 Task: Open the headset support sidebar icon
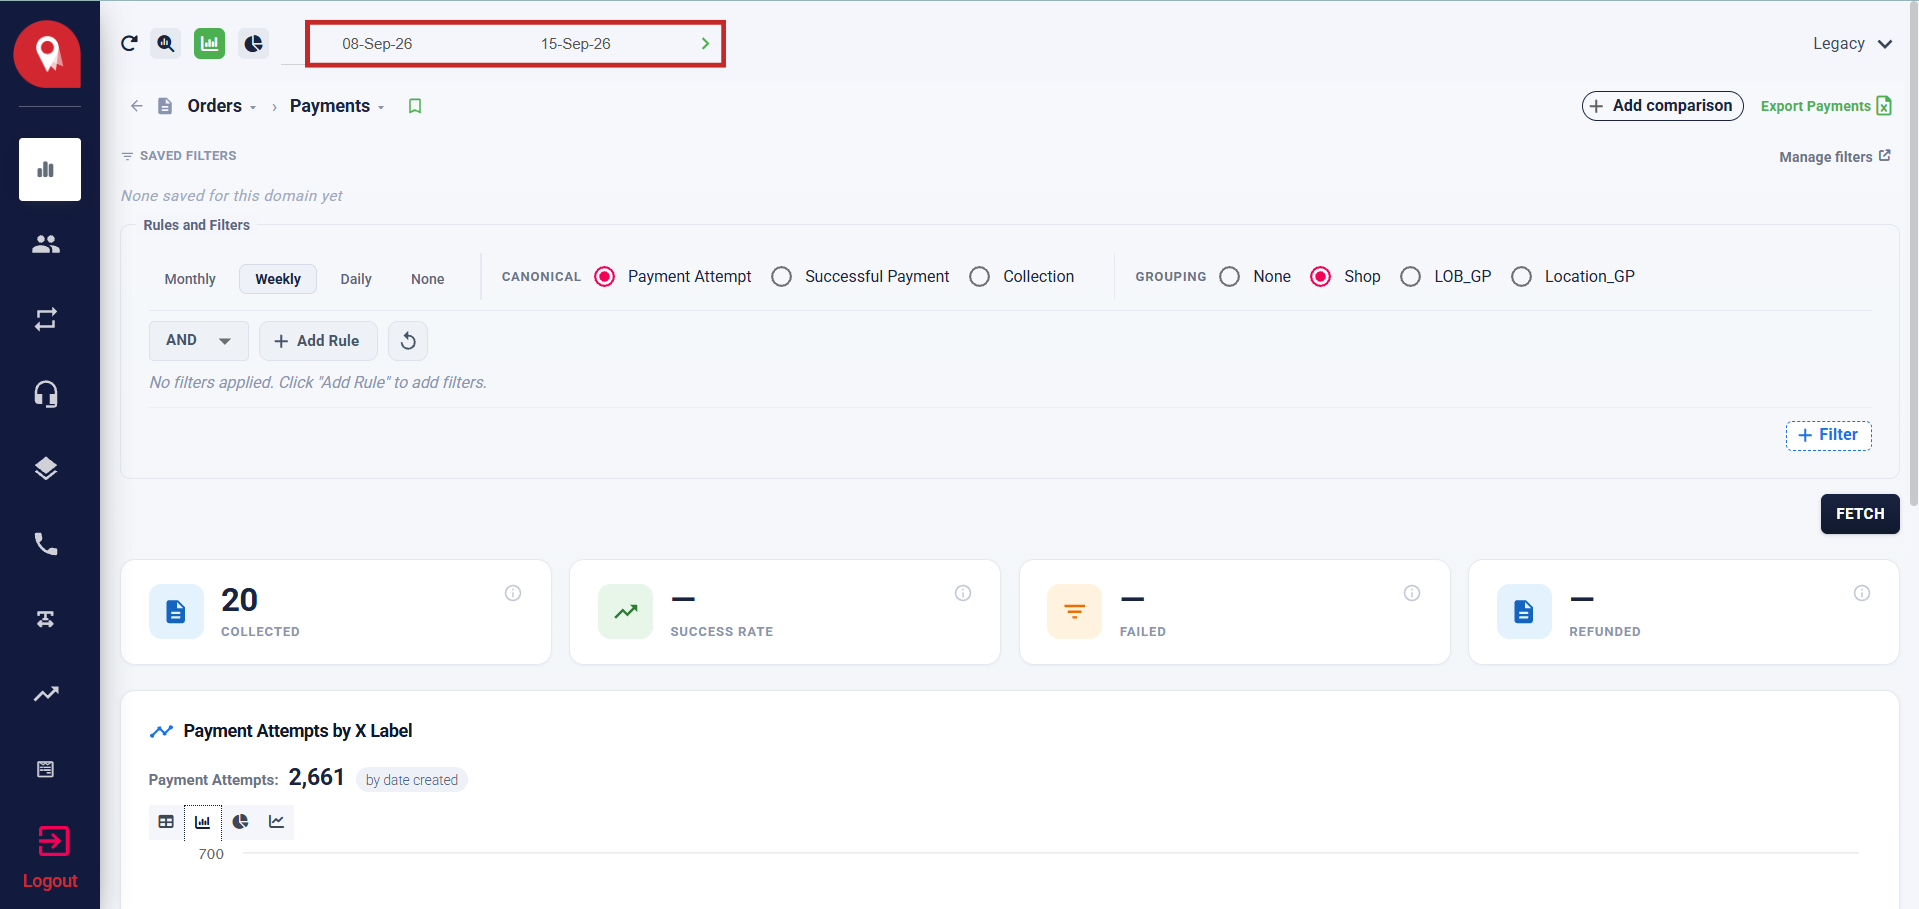coord(46,394)
